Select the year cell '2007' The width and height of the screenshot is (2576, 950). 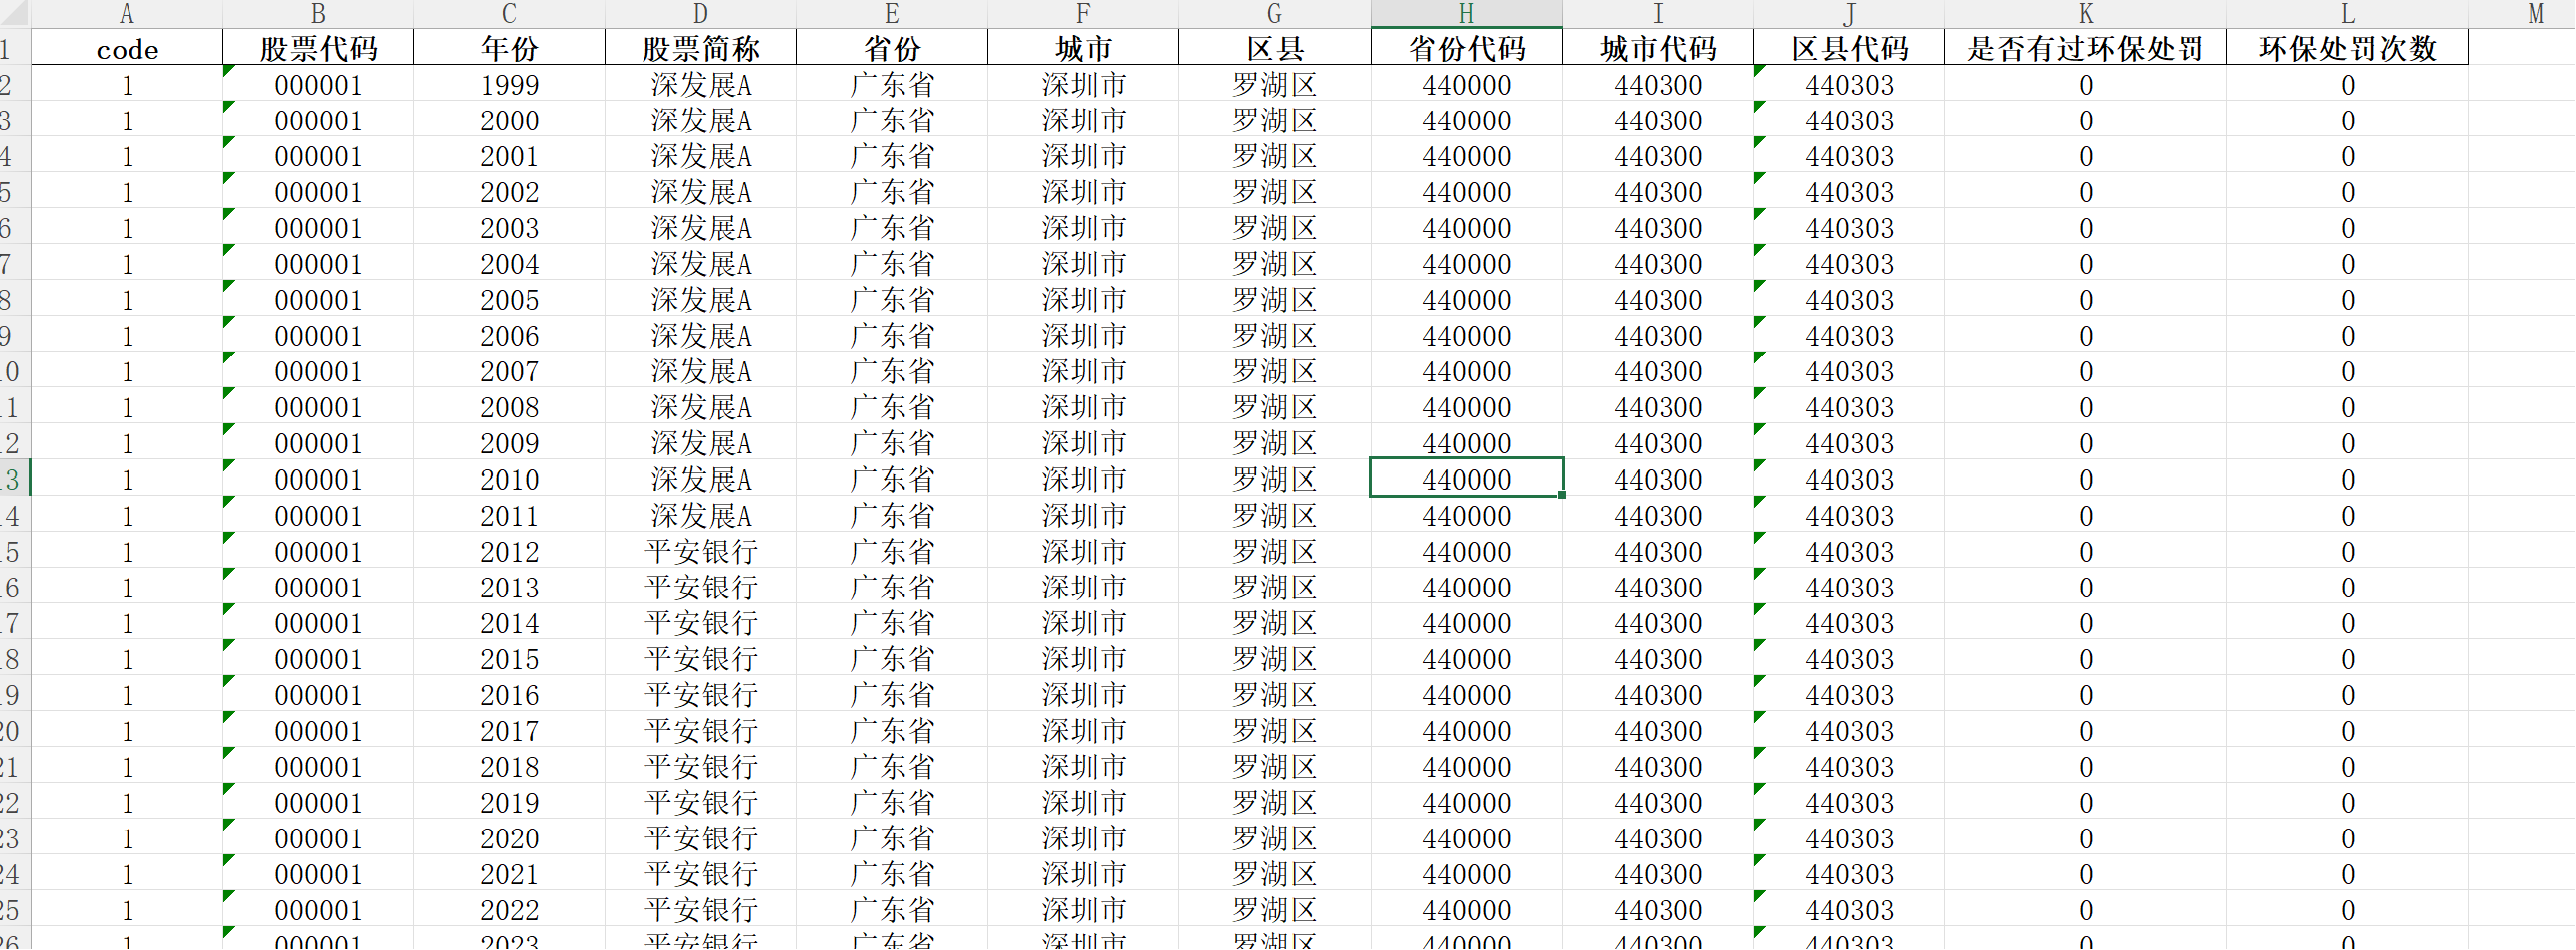509,371
